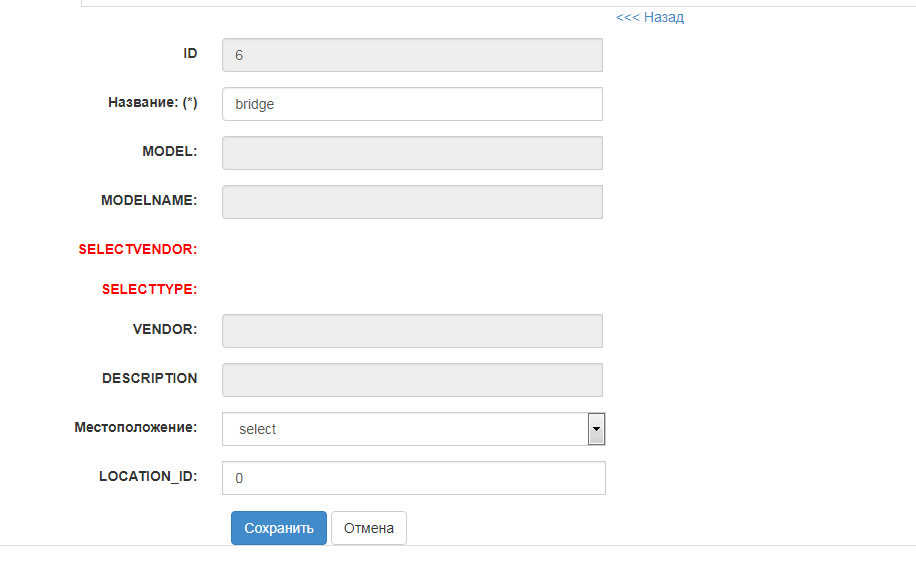The image size is (916, 573).
Task: Click the 'MODELNAME:' label text
Action: pos(149,200)
